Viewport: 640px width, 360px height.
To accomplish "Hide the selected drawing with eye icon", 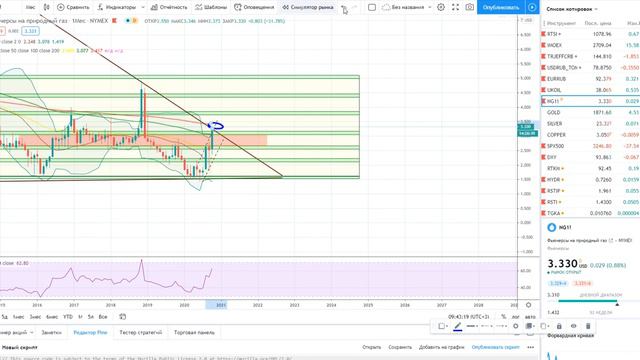I will click(573, 326).
